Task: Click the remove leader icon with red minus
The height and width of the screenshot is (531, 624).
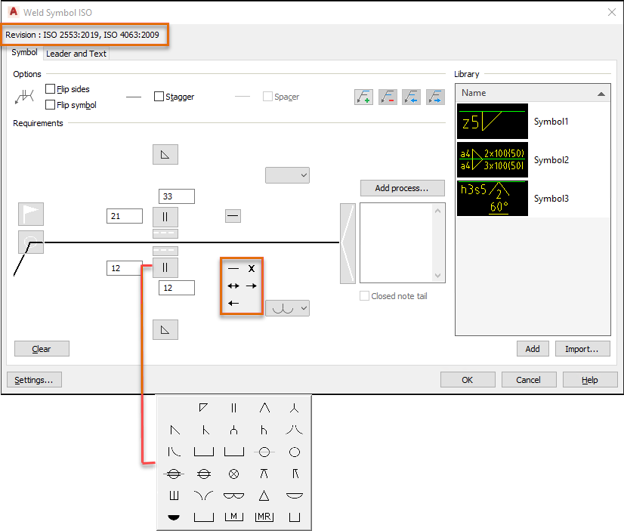Action: coord(387,97)
